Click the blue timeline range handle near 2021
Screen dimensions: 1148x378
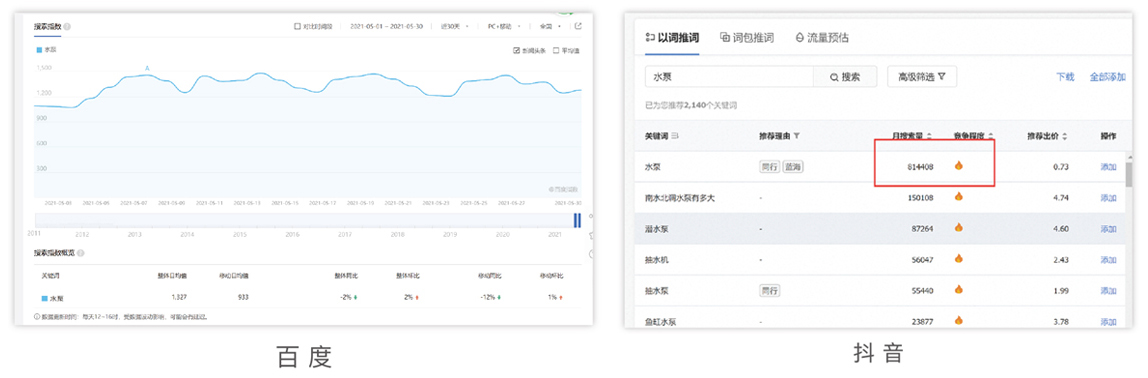pos(577,220)
